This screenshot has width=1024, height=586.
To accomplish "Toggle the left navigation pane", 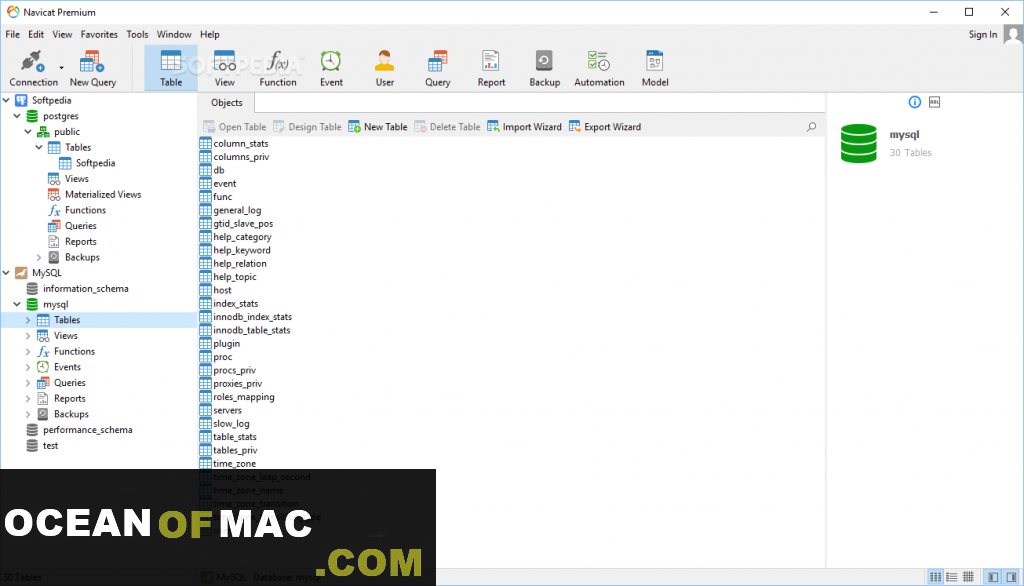I will (x=993, y=577).
